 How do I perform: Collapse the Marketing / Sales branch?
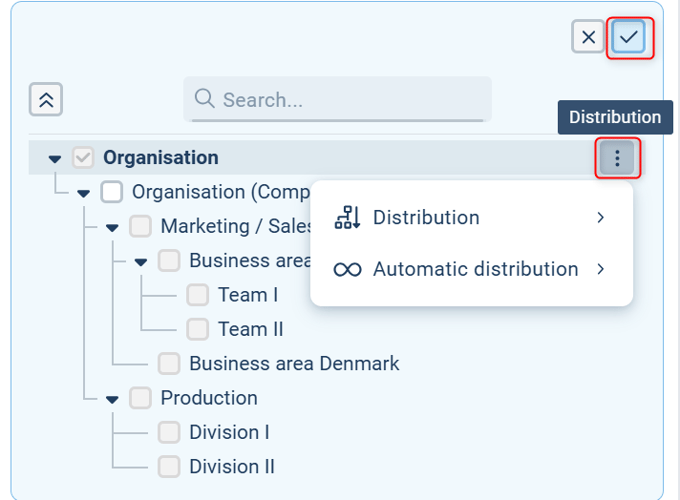(112, 227)
